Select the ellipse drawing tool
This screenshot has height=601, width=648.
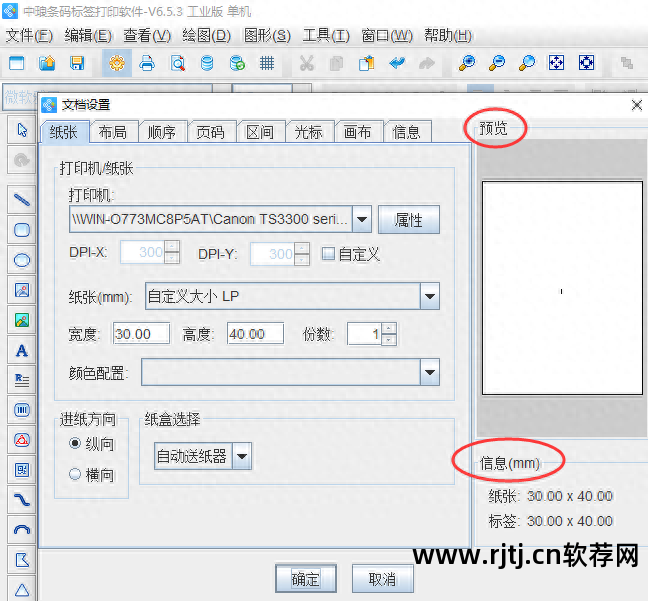pyautogui.click(x=22, y=260)
